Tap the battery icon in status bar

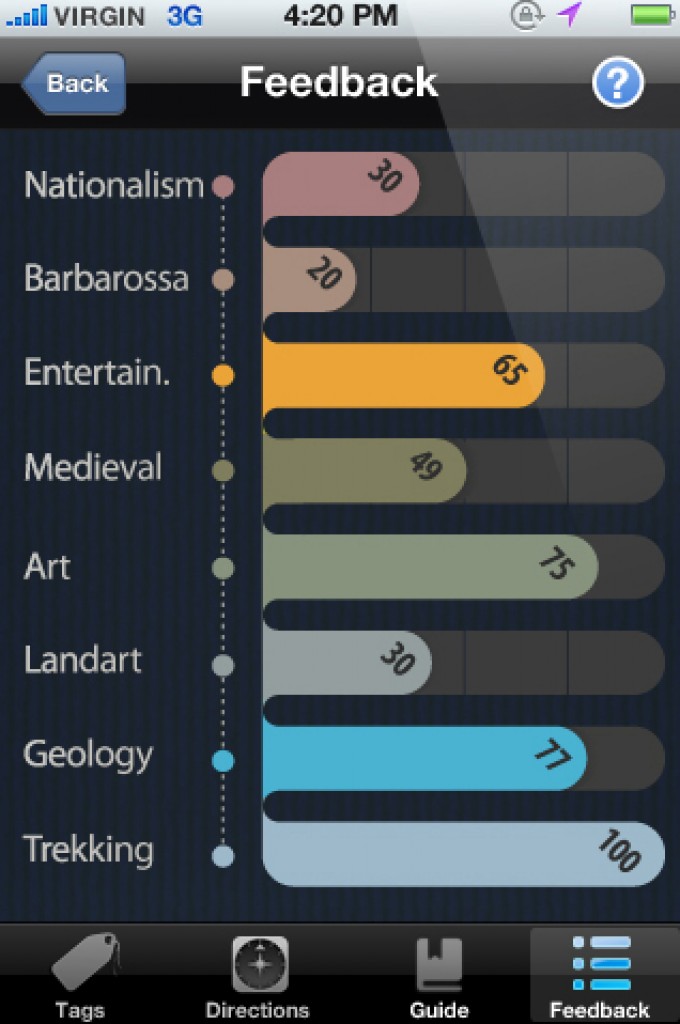click(x=650, y=15)
